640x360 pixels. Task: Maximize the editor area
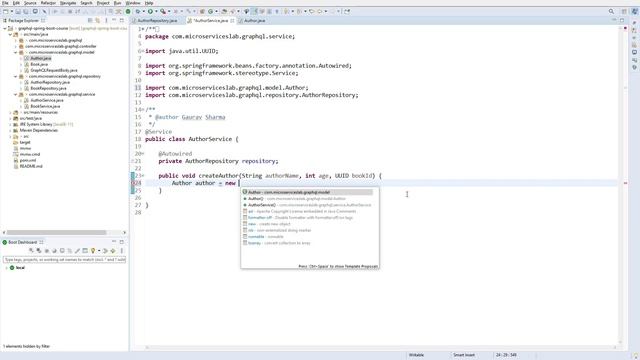[622, 20]
